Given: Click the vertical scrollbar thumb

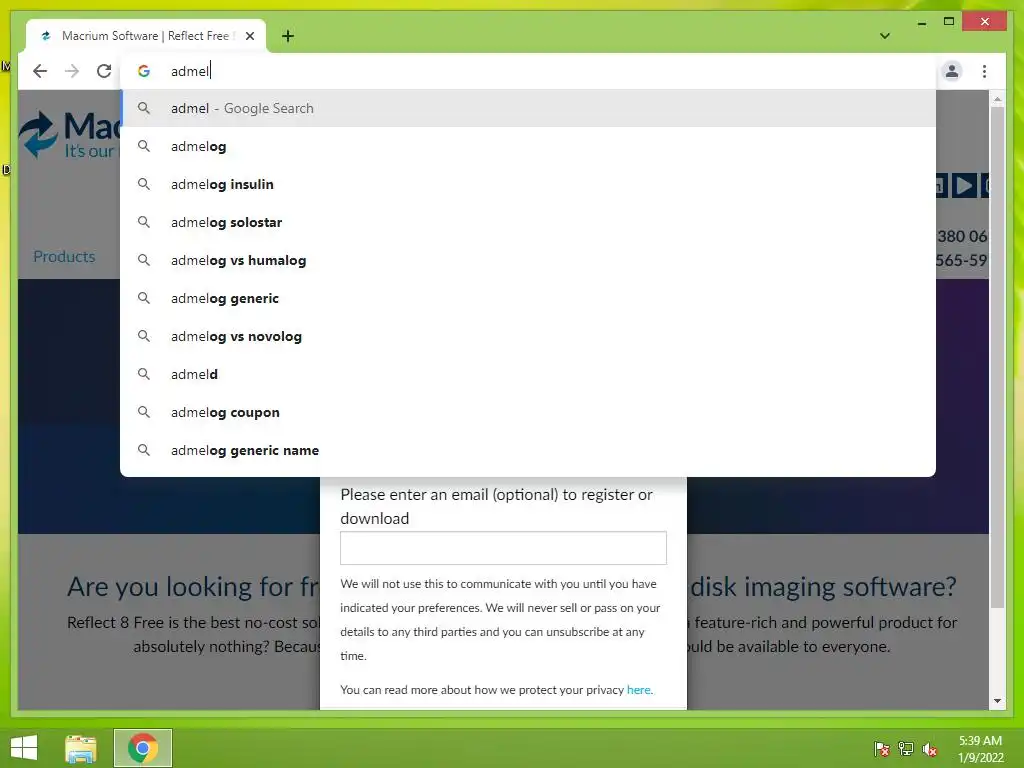Looking at the screenshot, I should [x=997, y=357].
